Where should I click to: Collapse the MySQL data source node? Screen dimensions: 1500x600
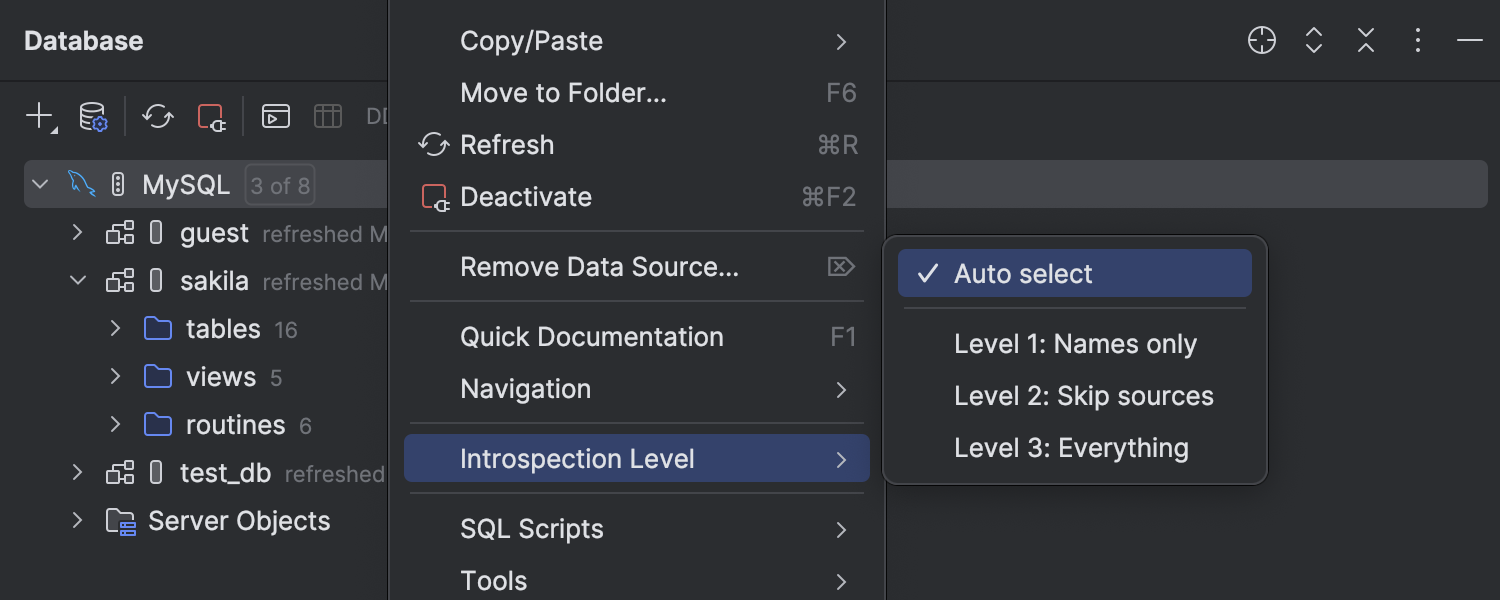point(40,185)
